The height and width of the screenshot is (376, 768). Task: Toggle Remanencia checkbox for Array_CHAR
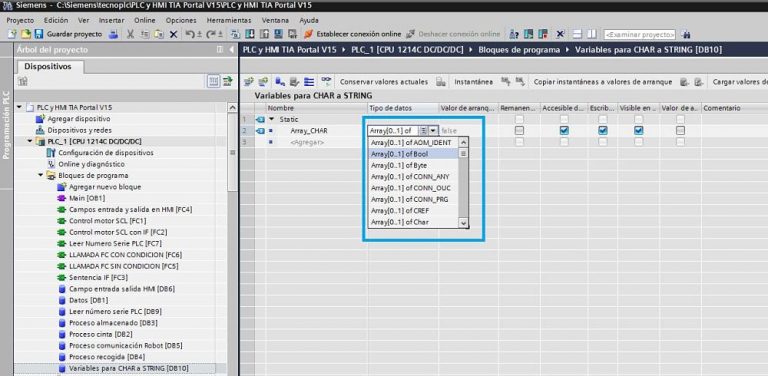[x=519, y=131]
